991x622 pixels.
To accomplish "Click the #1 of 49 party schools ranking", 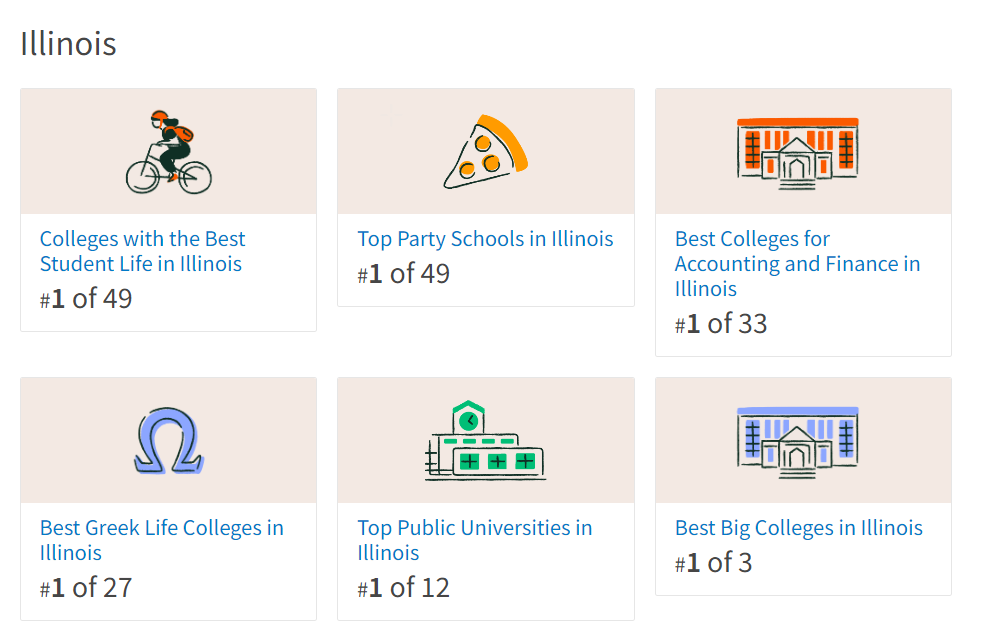I will click(403, 274).
